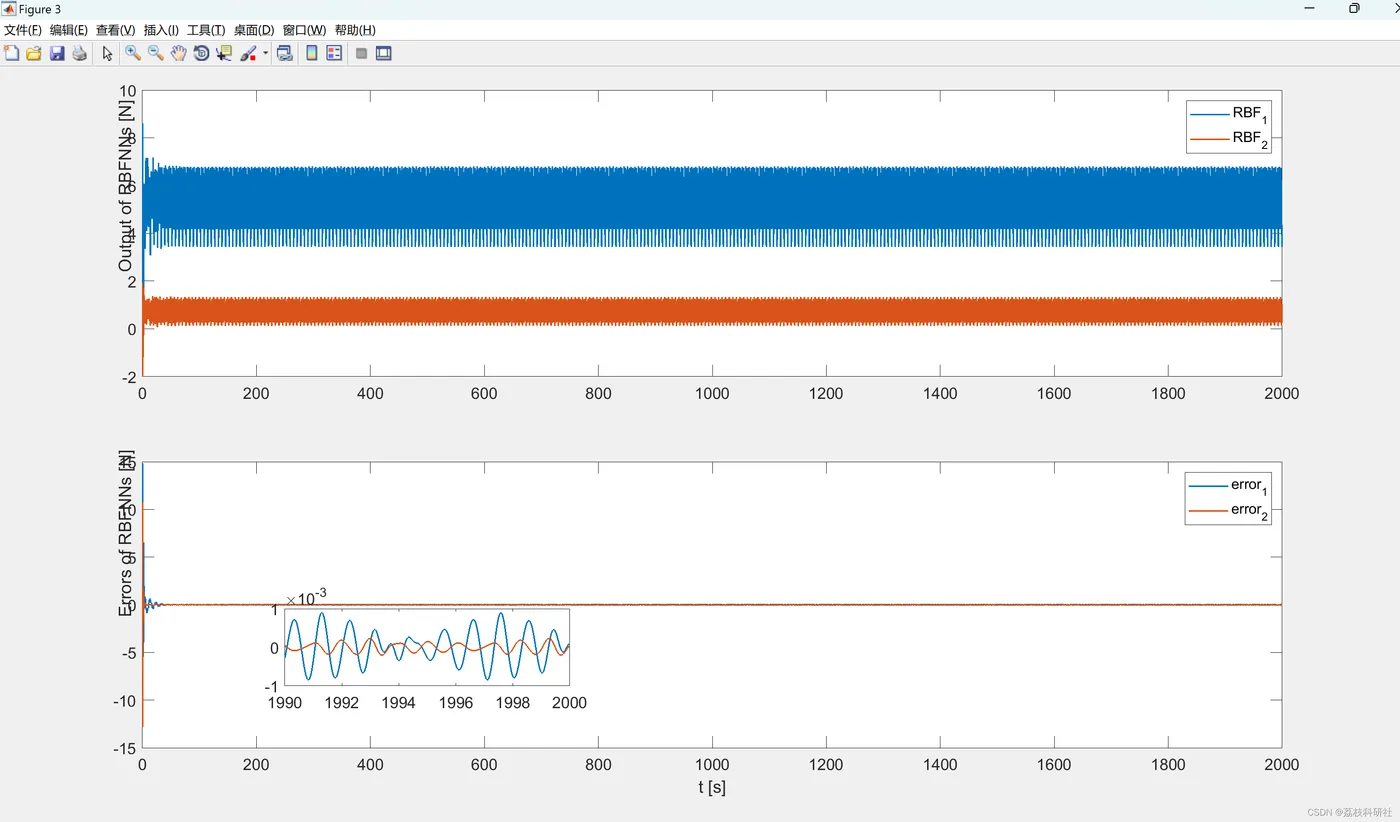
Task: Restore down the Figure 3 window
Action: 1354,8
